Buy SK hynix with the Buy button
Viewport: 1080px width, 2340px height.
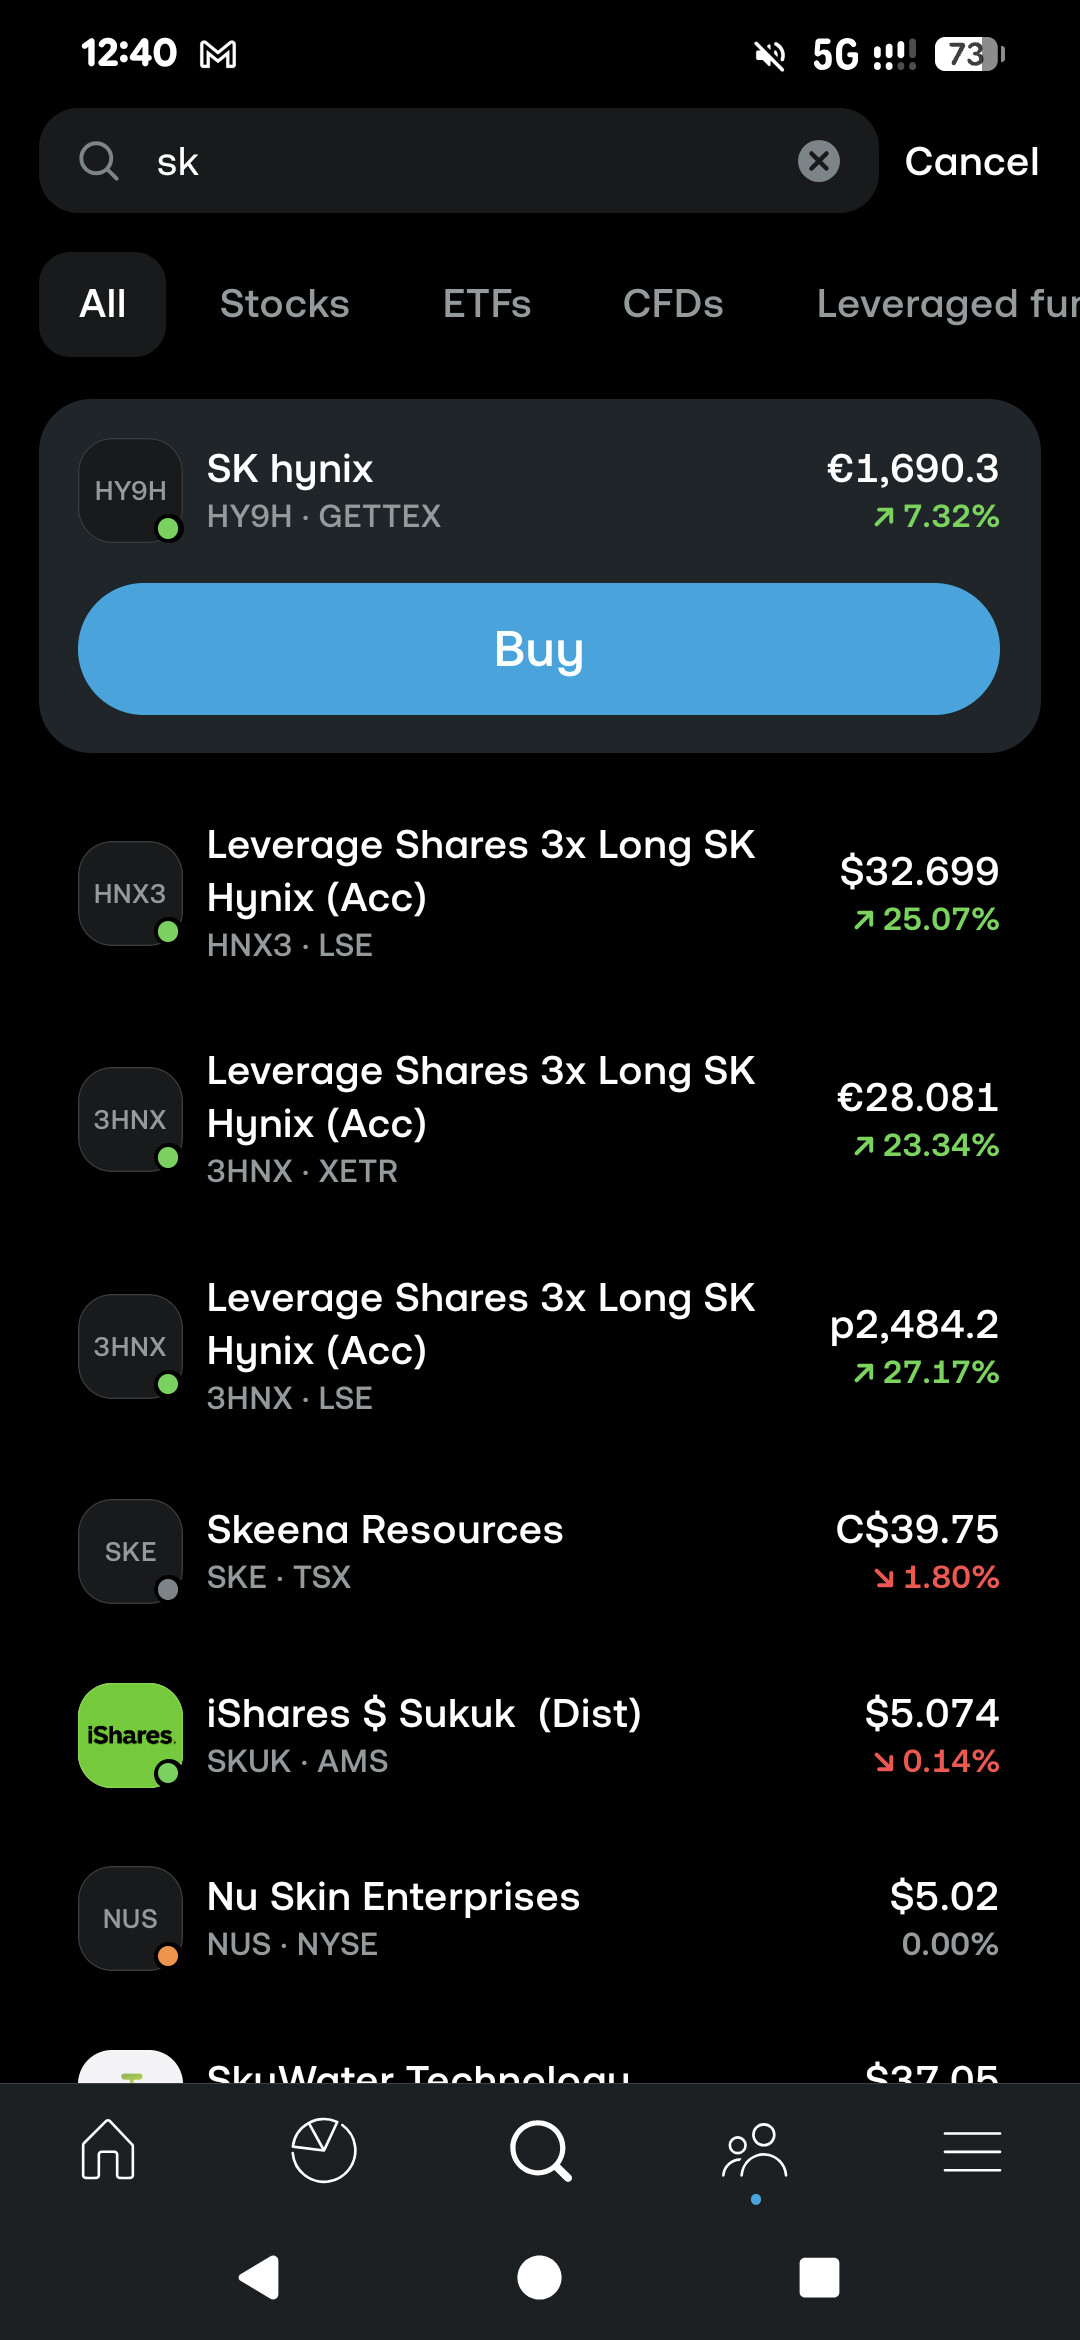[x=539, y=649]
